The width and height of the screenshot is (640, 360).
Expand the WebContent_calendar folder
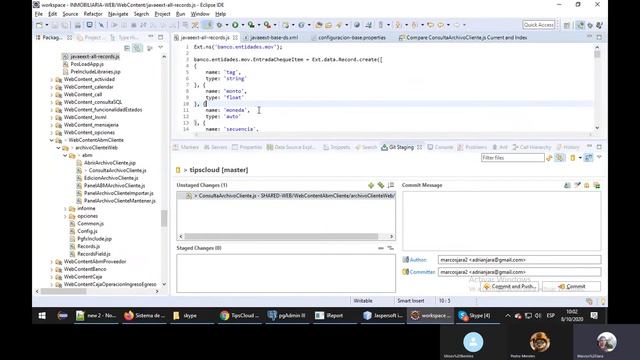click(52, 87)
